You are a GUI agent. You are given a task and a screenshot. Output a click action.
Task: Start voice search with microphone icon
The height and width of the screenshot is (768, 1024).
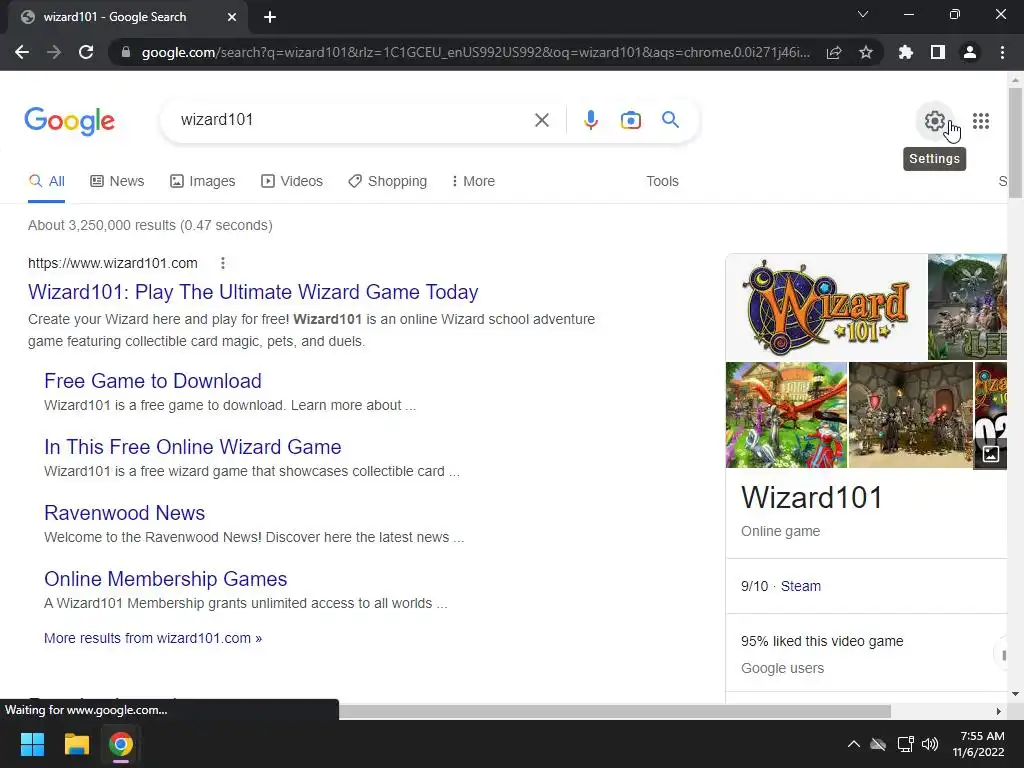(x=590, y=120)
